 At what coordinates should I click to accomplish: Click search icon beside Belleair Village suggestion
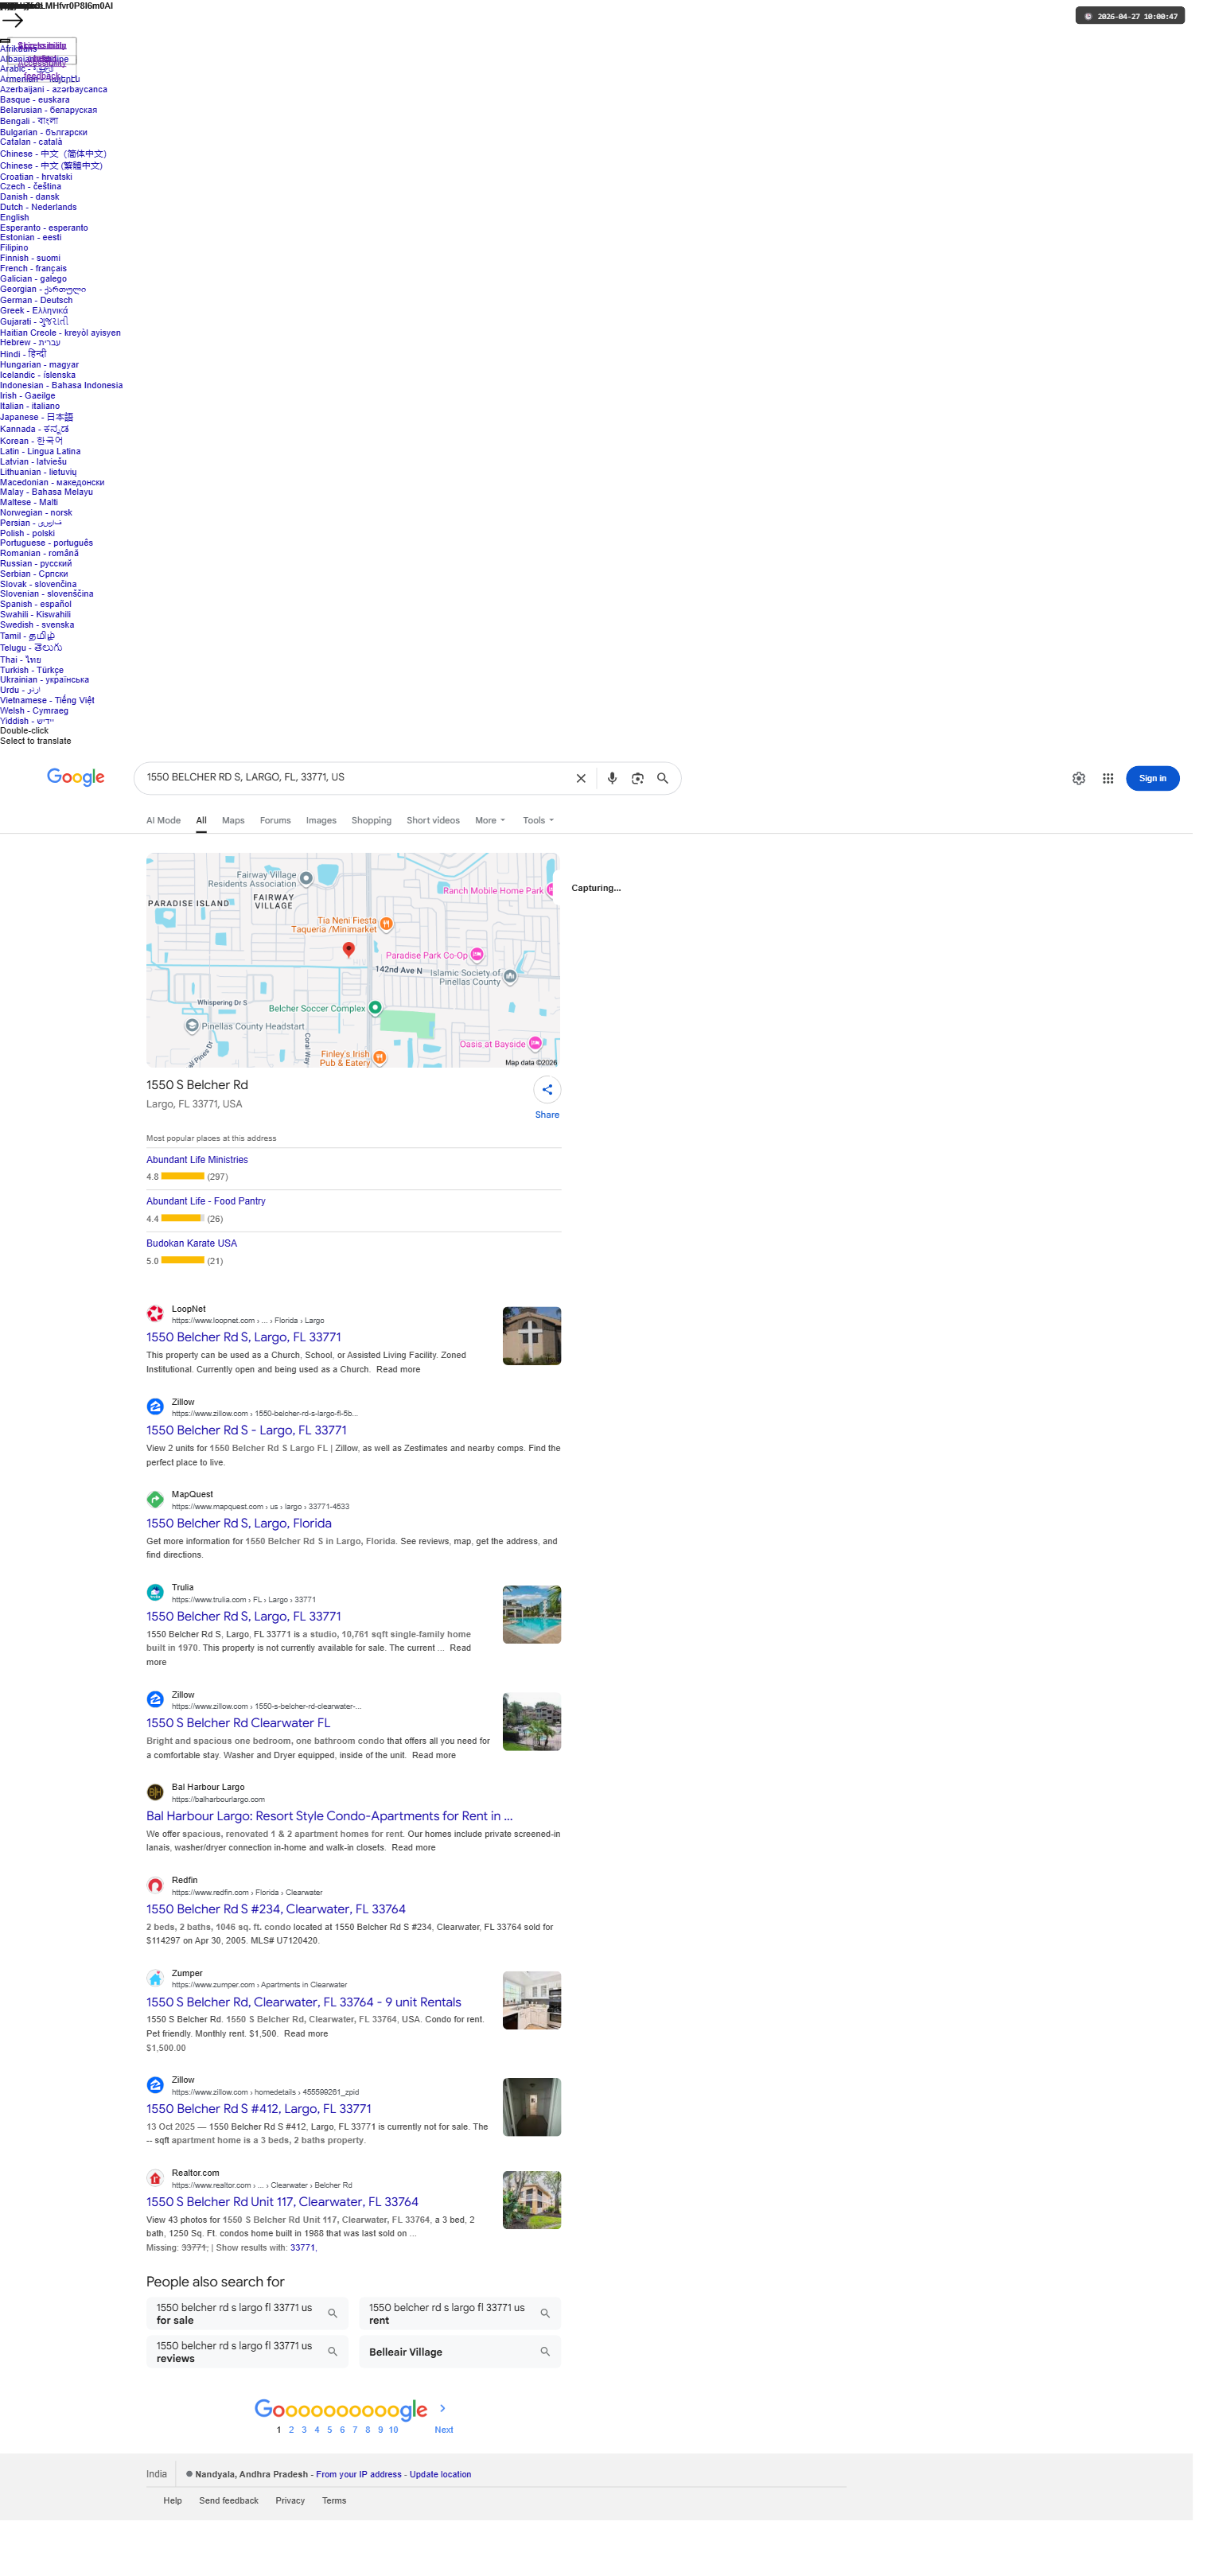pos(545,2352)
